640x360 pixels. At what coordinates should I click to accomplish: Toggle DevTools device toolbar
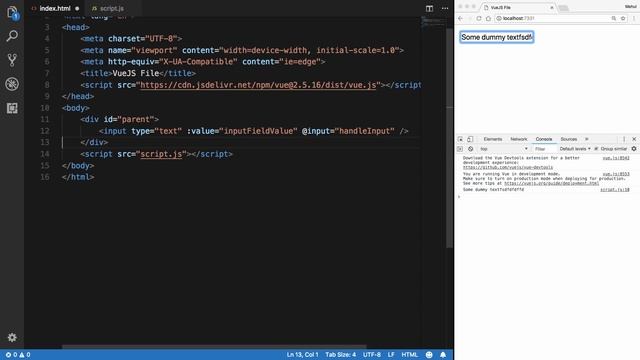point(470,139)
